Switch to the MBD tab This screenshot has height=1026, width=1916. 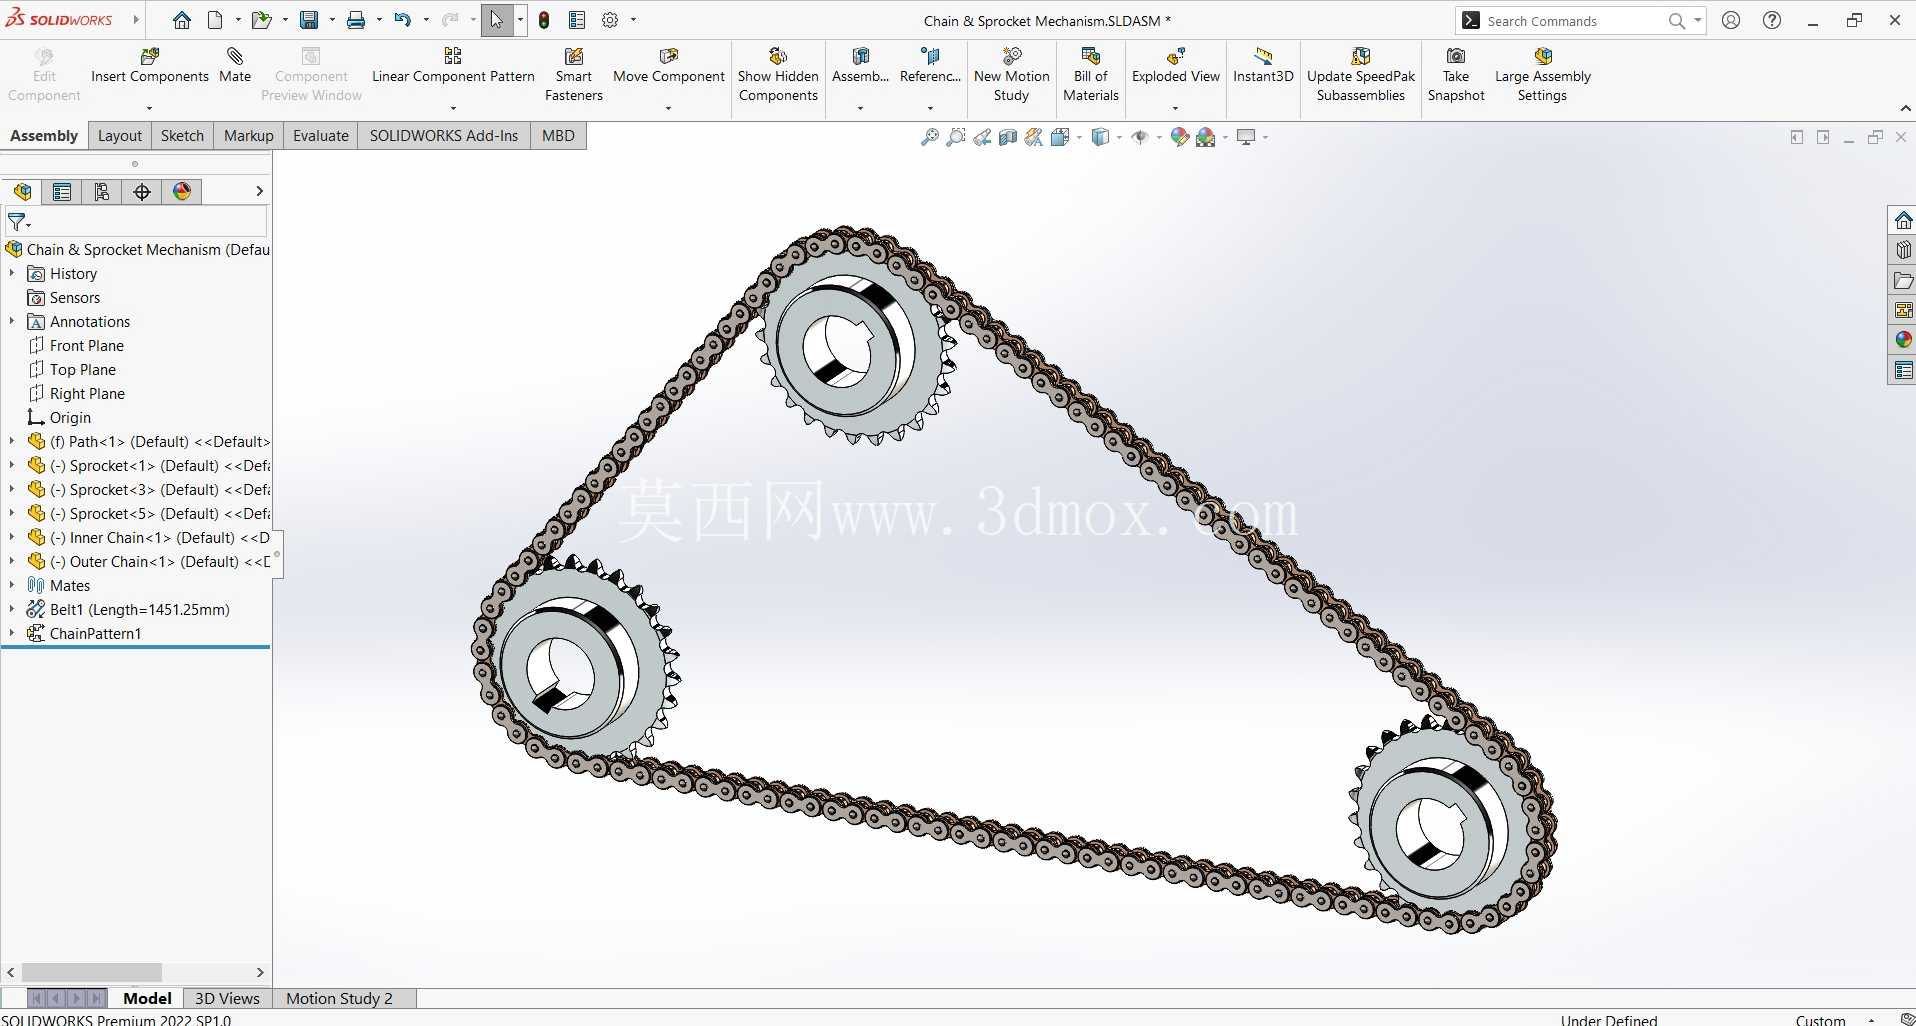558,136
